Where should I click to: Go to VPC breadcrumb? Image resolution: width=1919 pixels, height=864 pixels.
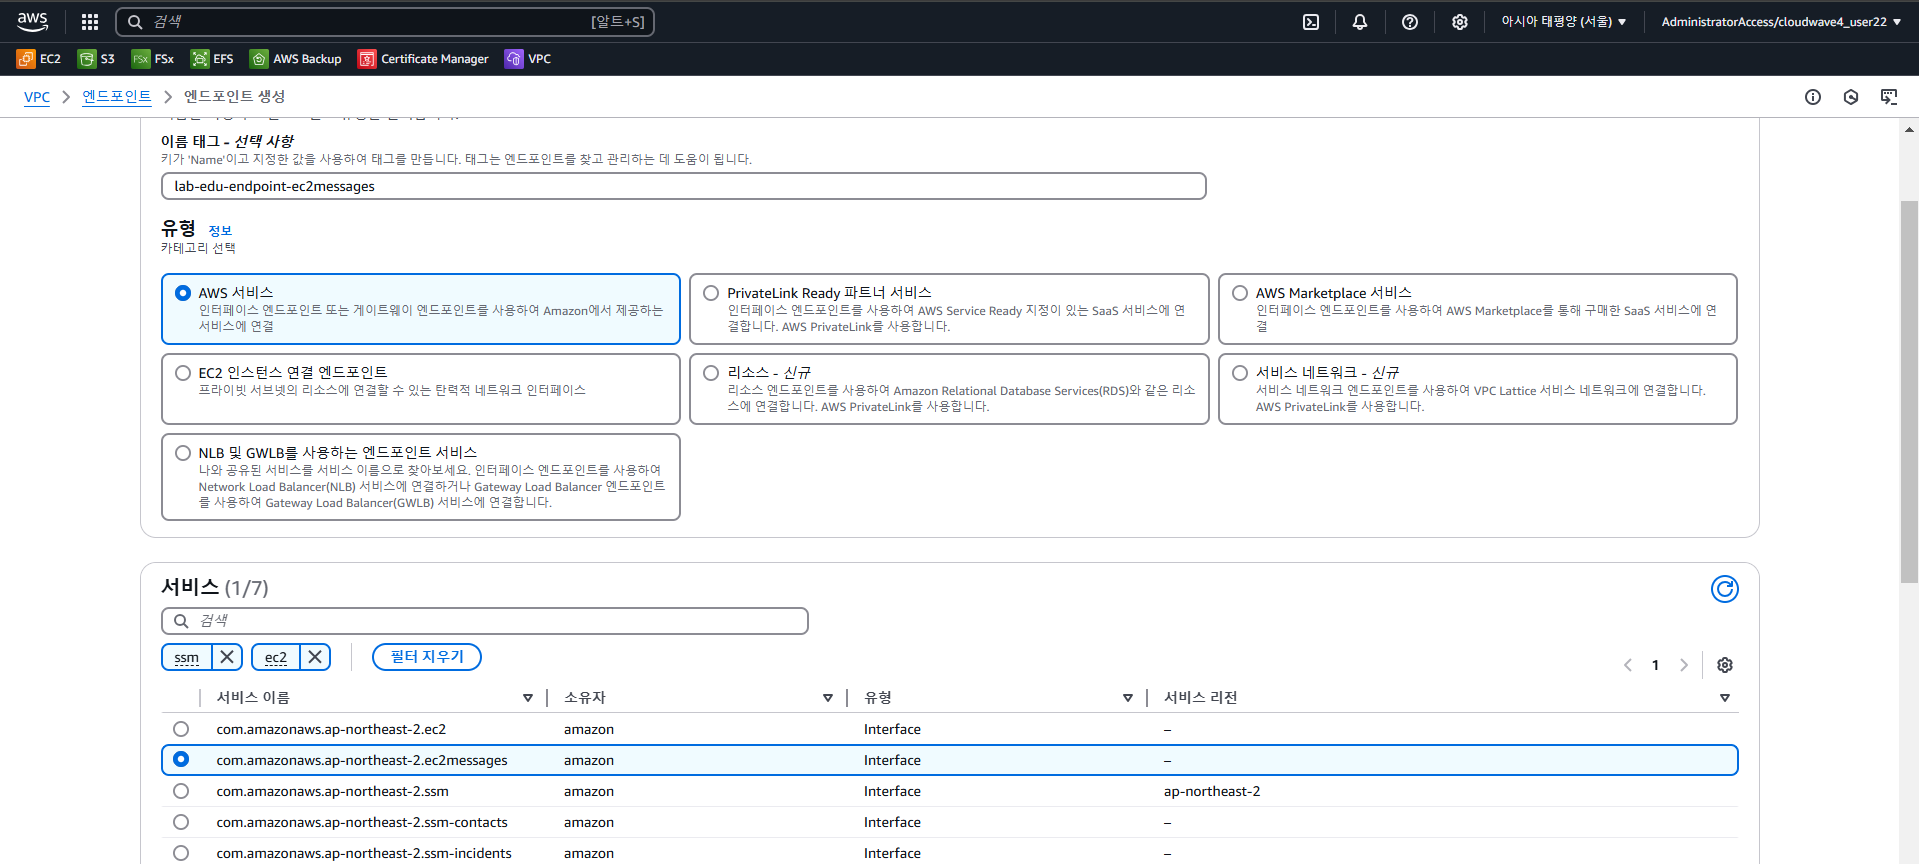(x=37, y=97)
